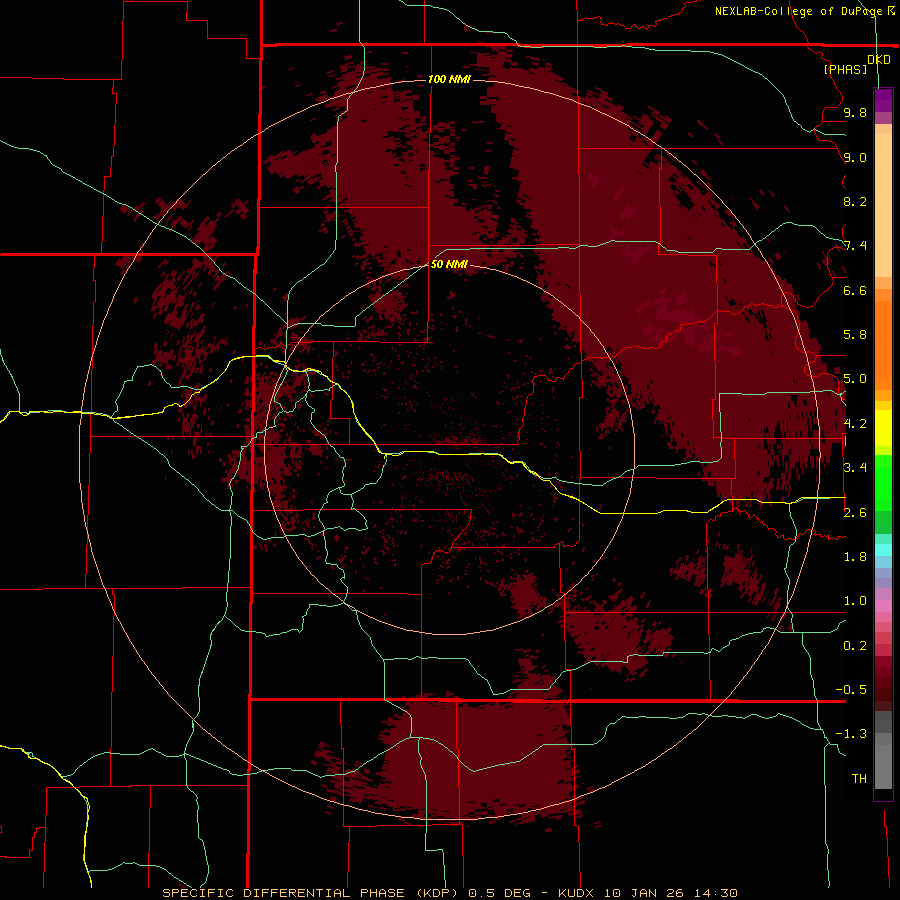Click the cyan segment of the color bar

click(x=883, y=550)
